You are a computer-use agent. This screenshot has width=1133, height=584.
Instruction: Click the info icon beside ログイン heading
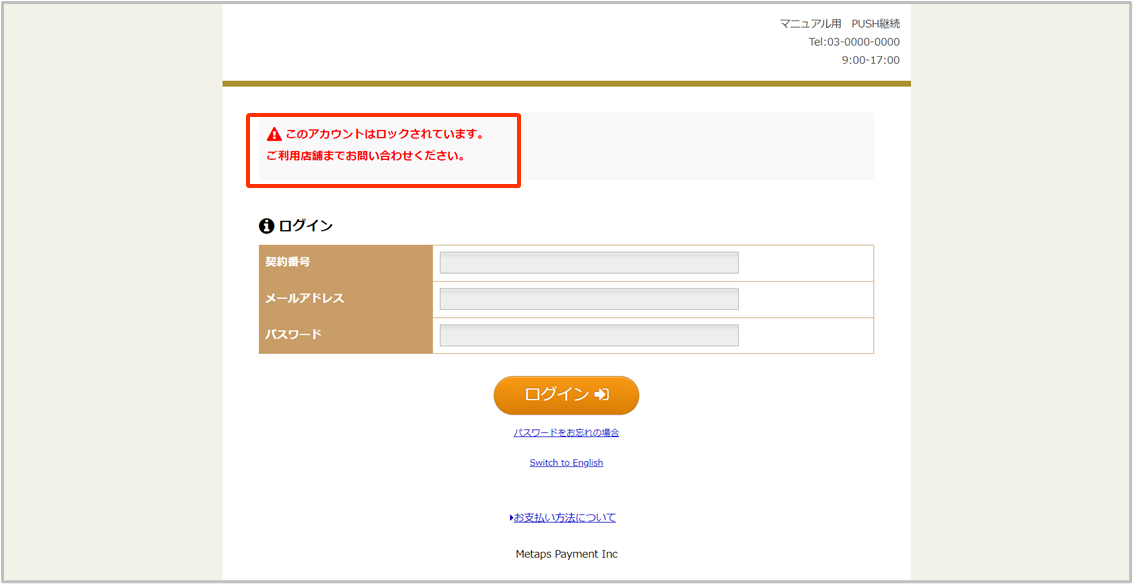click(266, 226)
